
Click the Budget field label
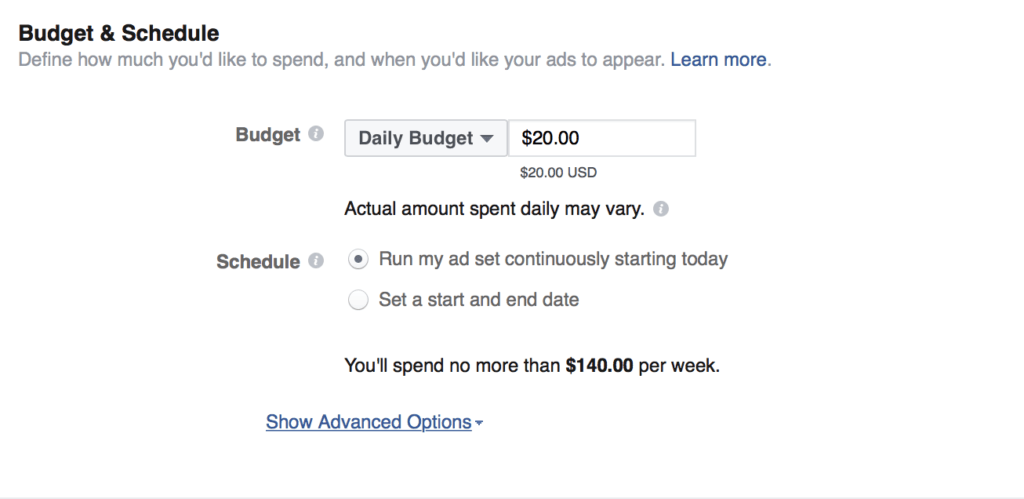(268, 135)
